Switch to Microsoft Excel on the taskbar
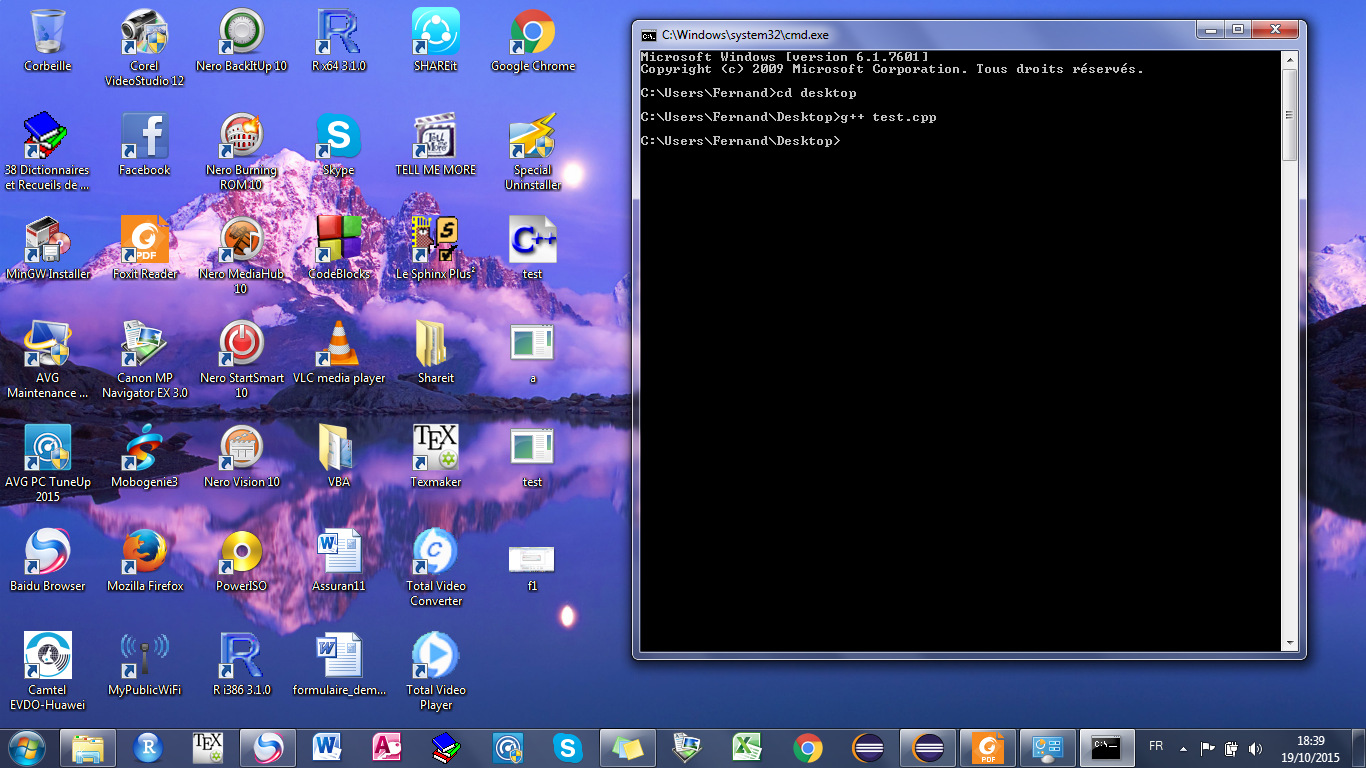 (748, 747)
